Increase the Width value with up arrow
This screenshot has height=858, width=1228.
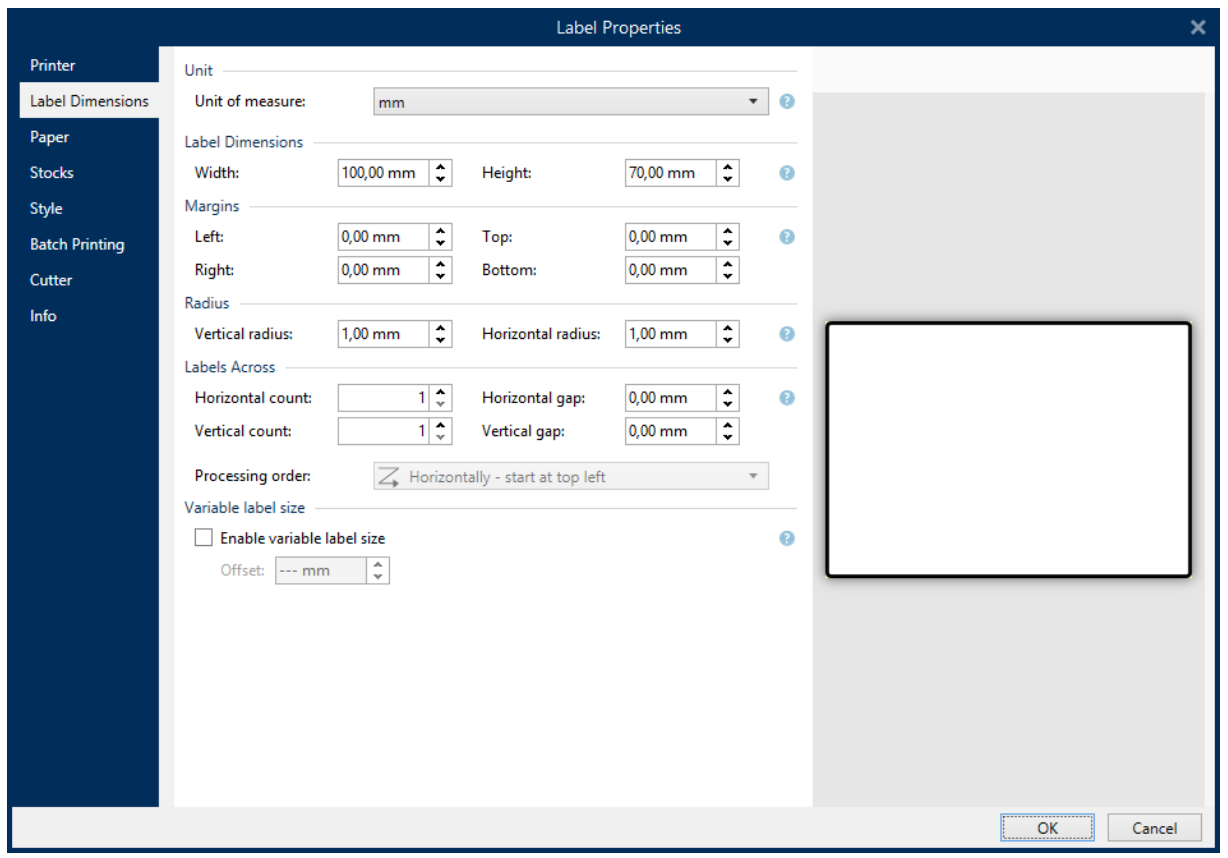(x=441, y=168)
